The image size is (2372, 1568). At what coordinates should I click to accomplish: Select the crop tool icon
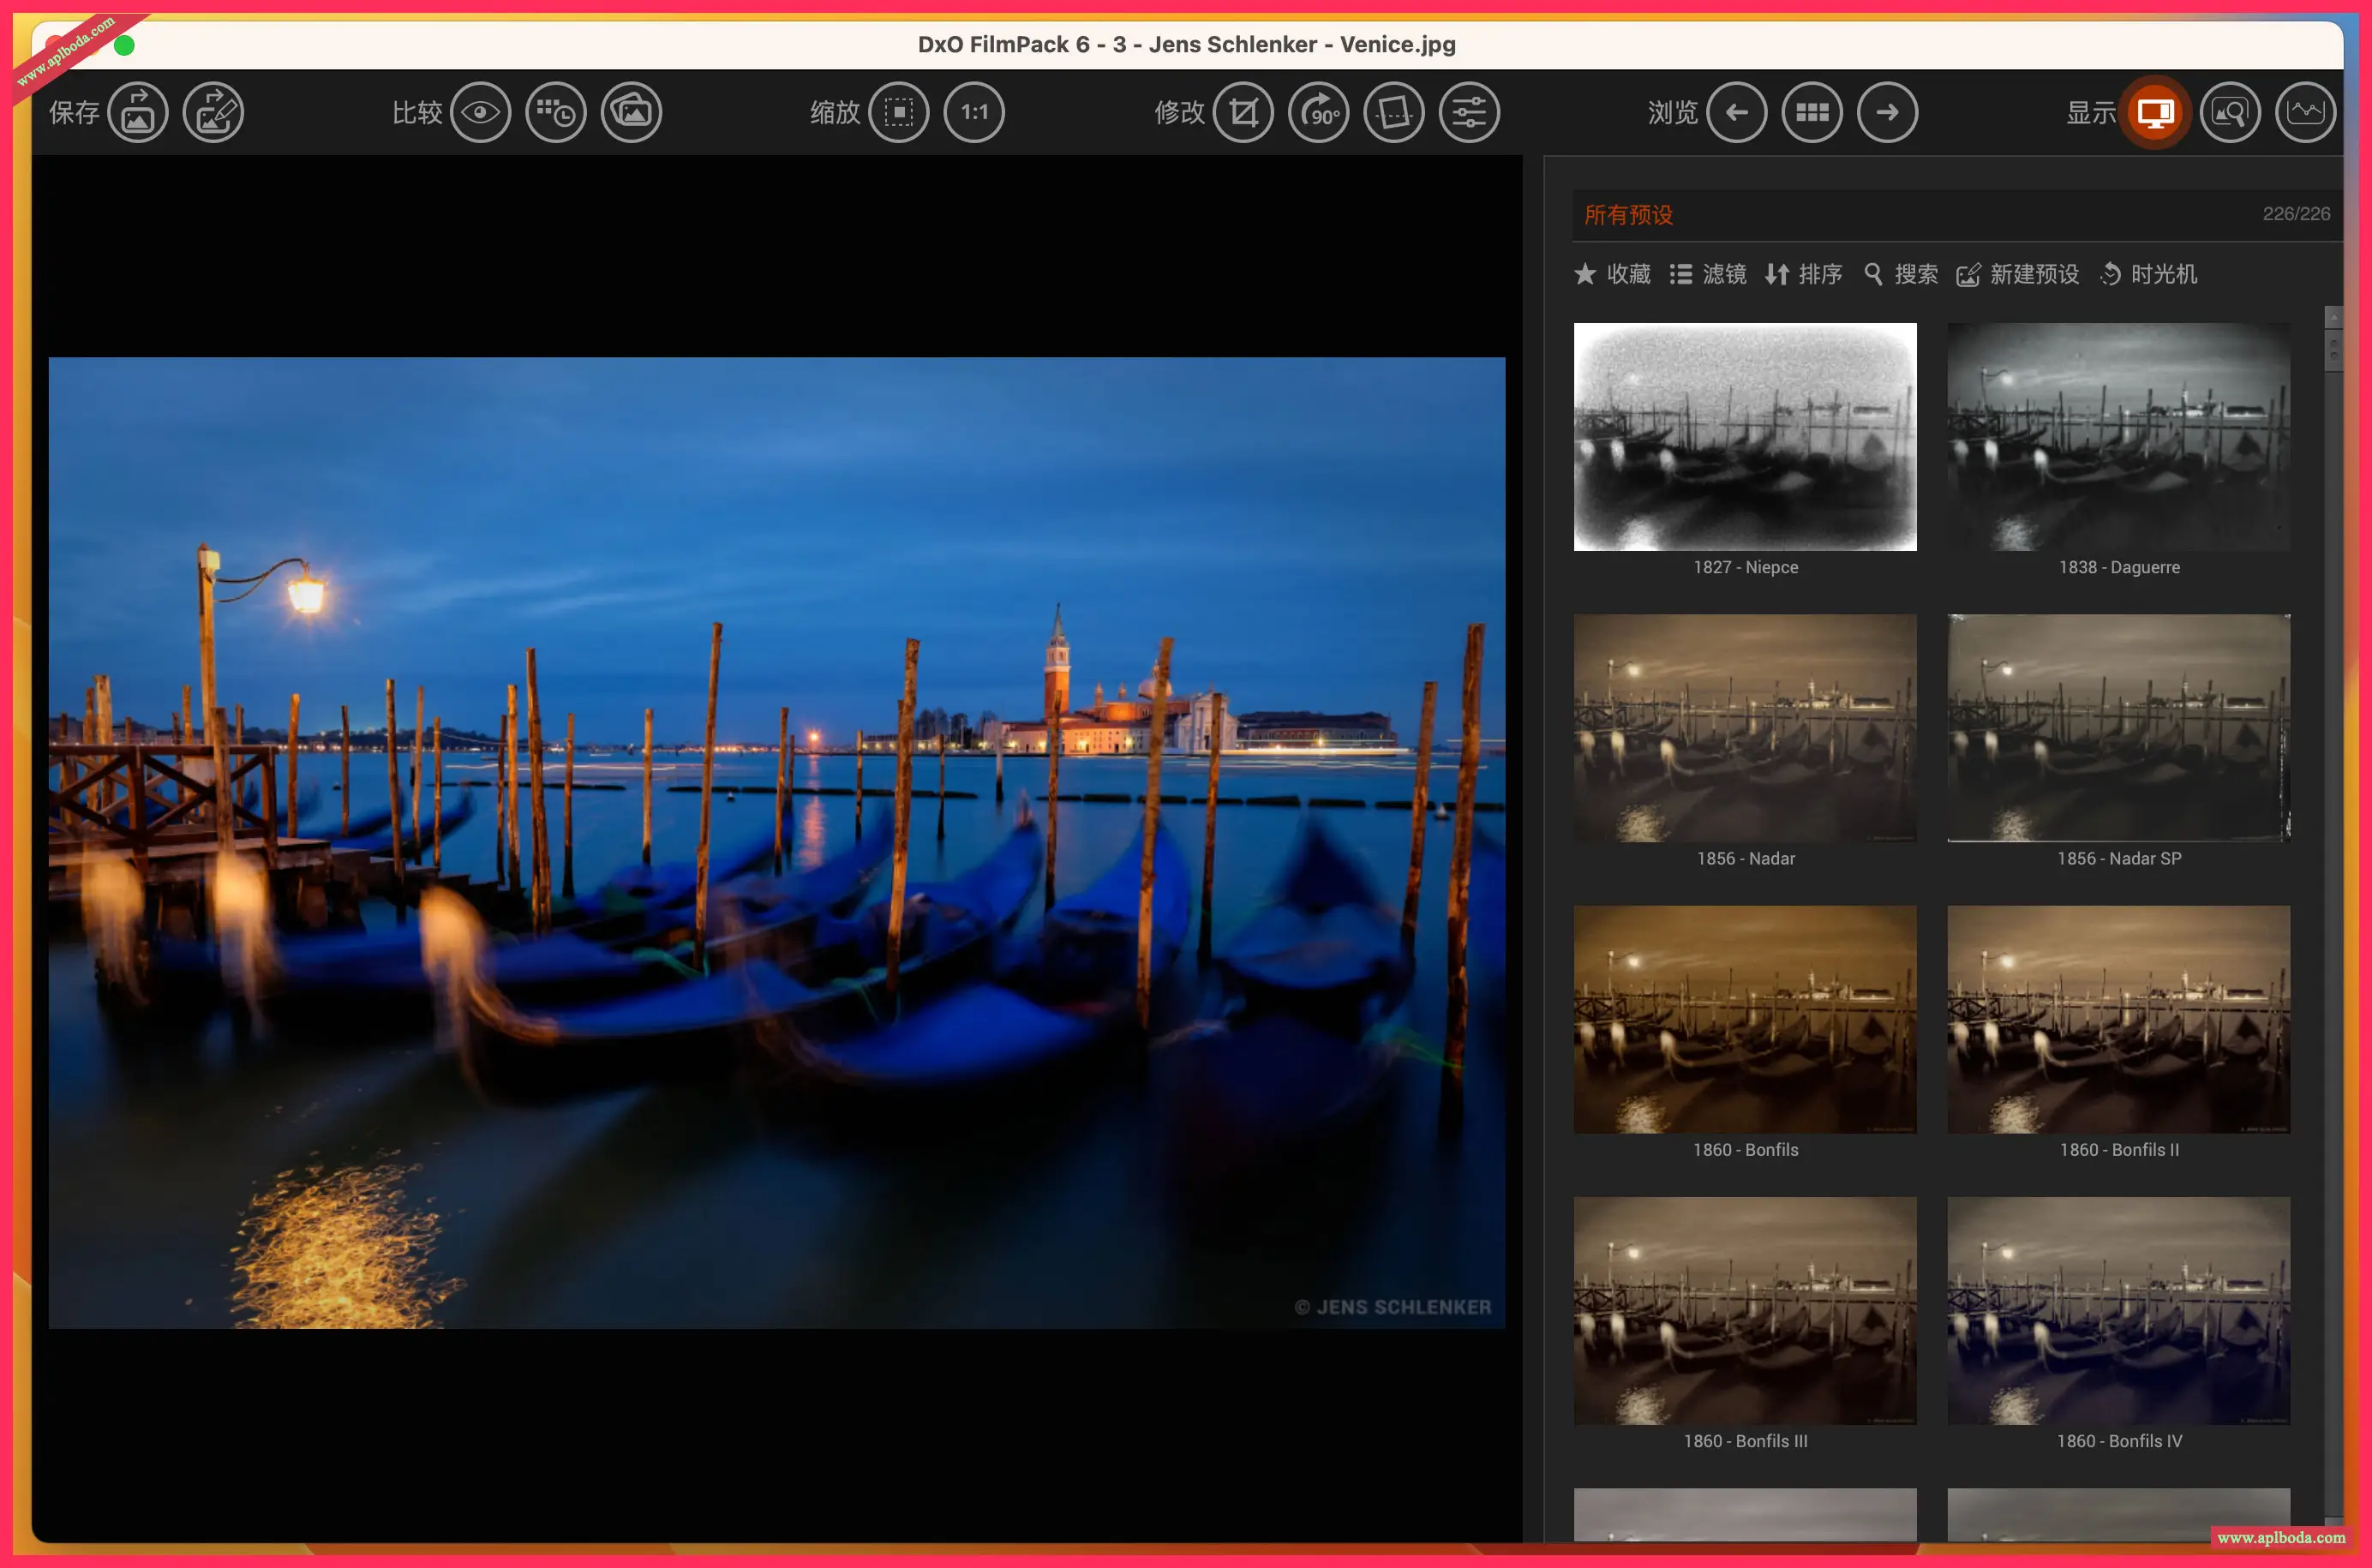tap(1243, 112)
